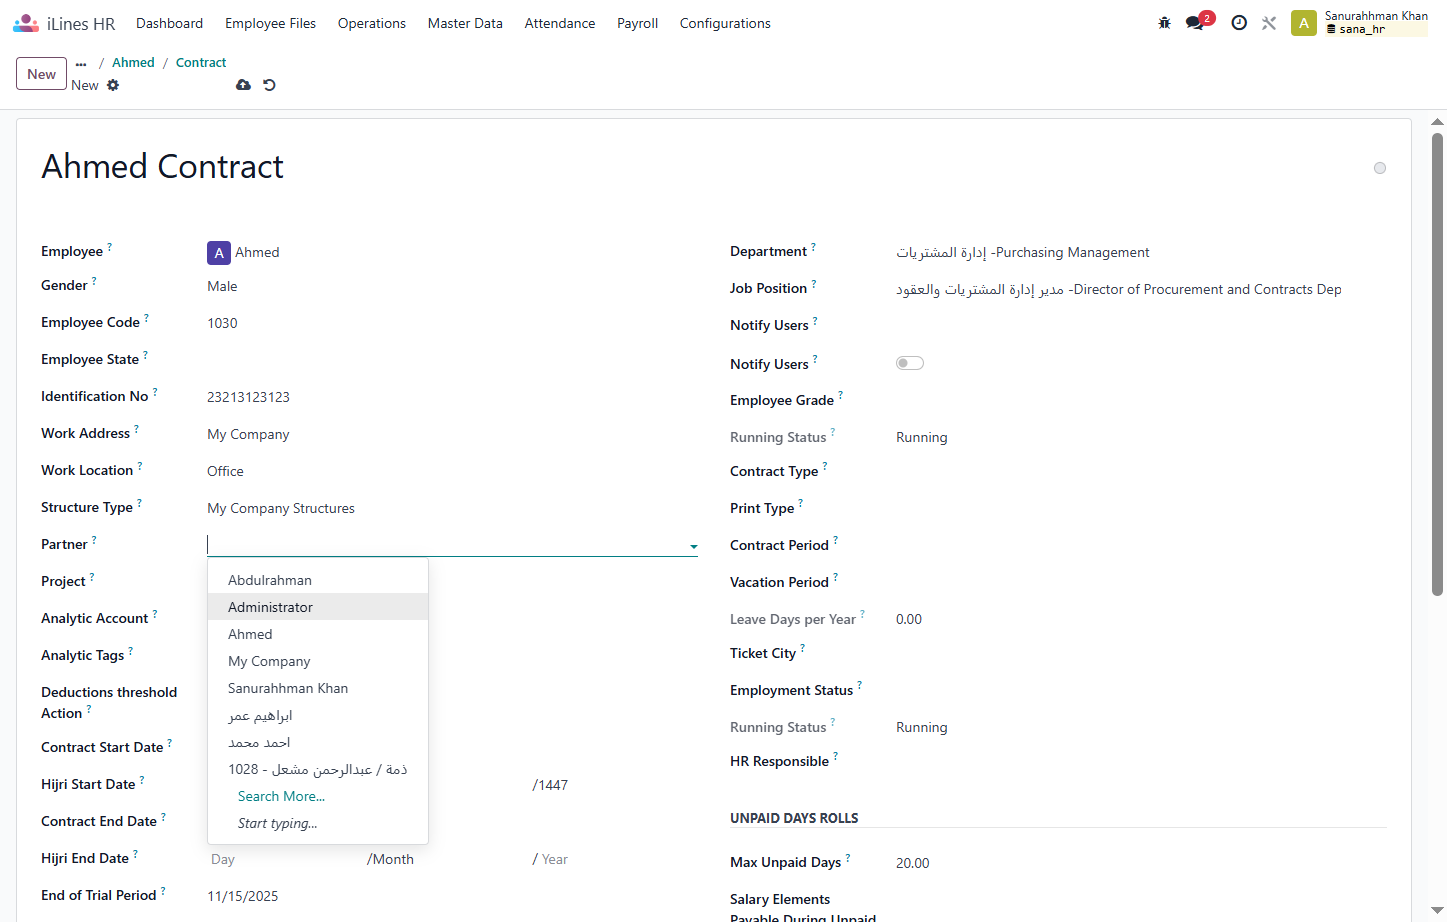Click the help mark next to Department
This screenshot has width=1447, height=922.
tap(813, 247)
